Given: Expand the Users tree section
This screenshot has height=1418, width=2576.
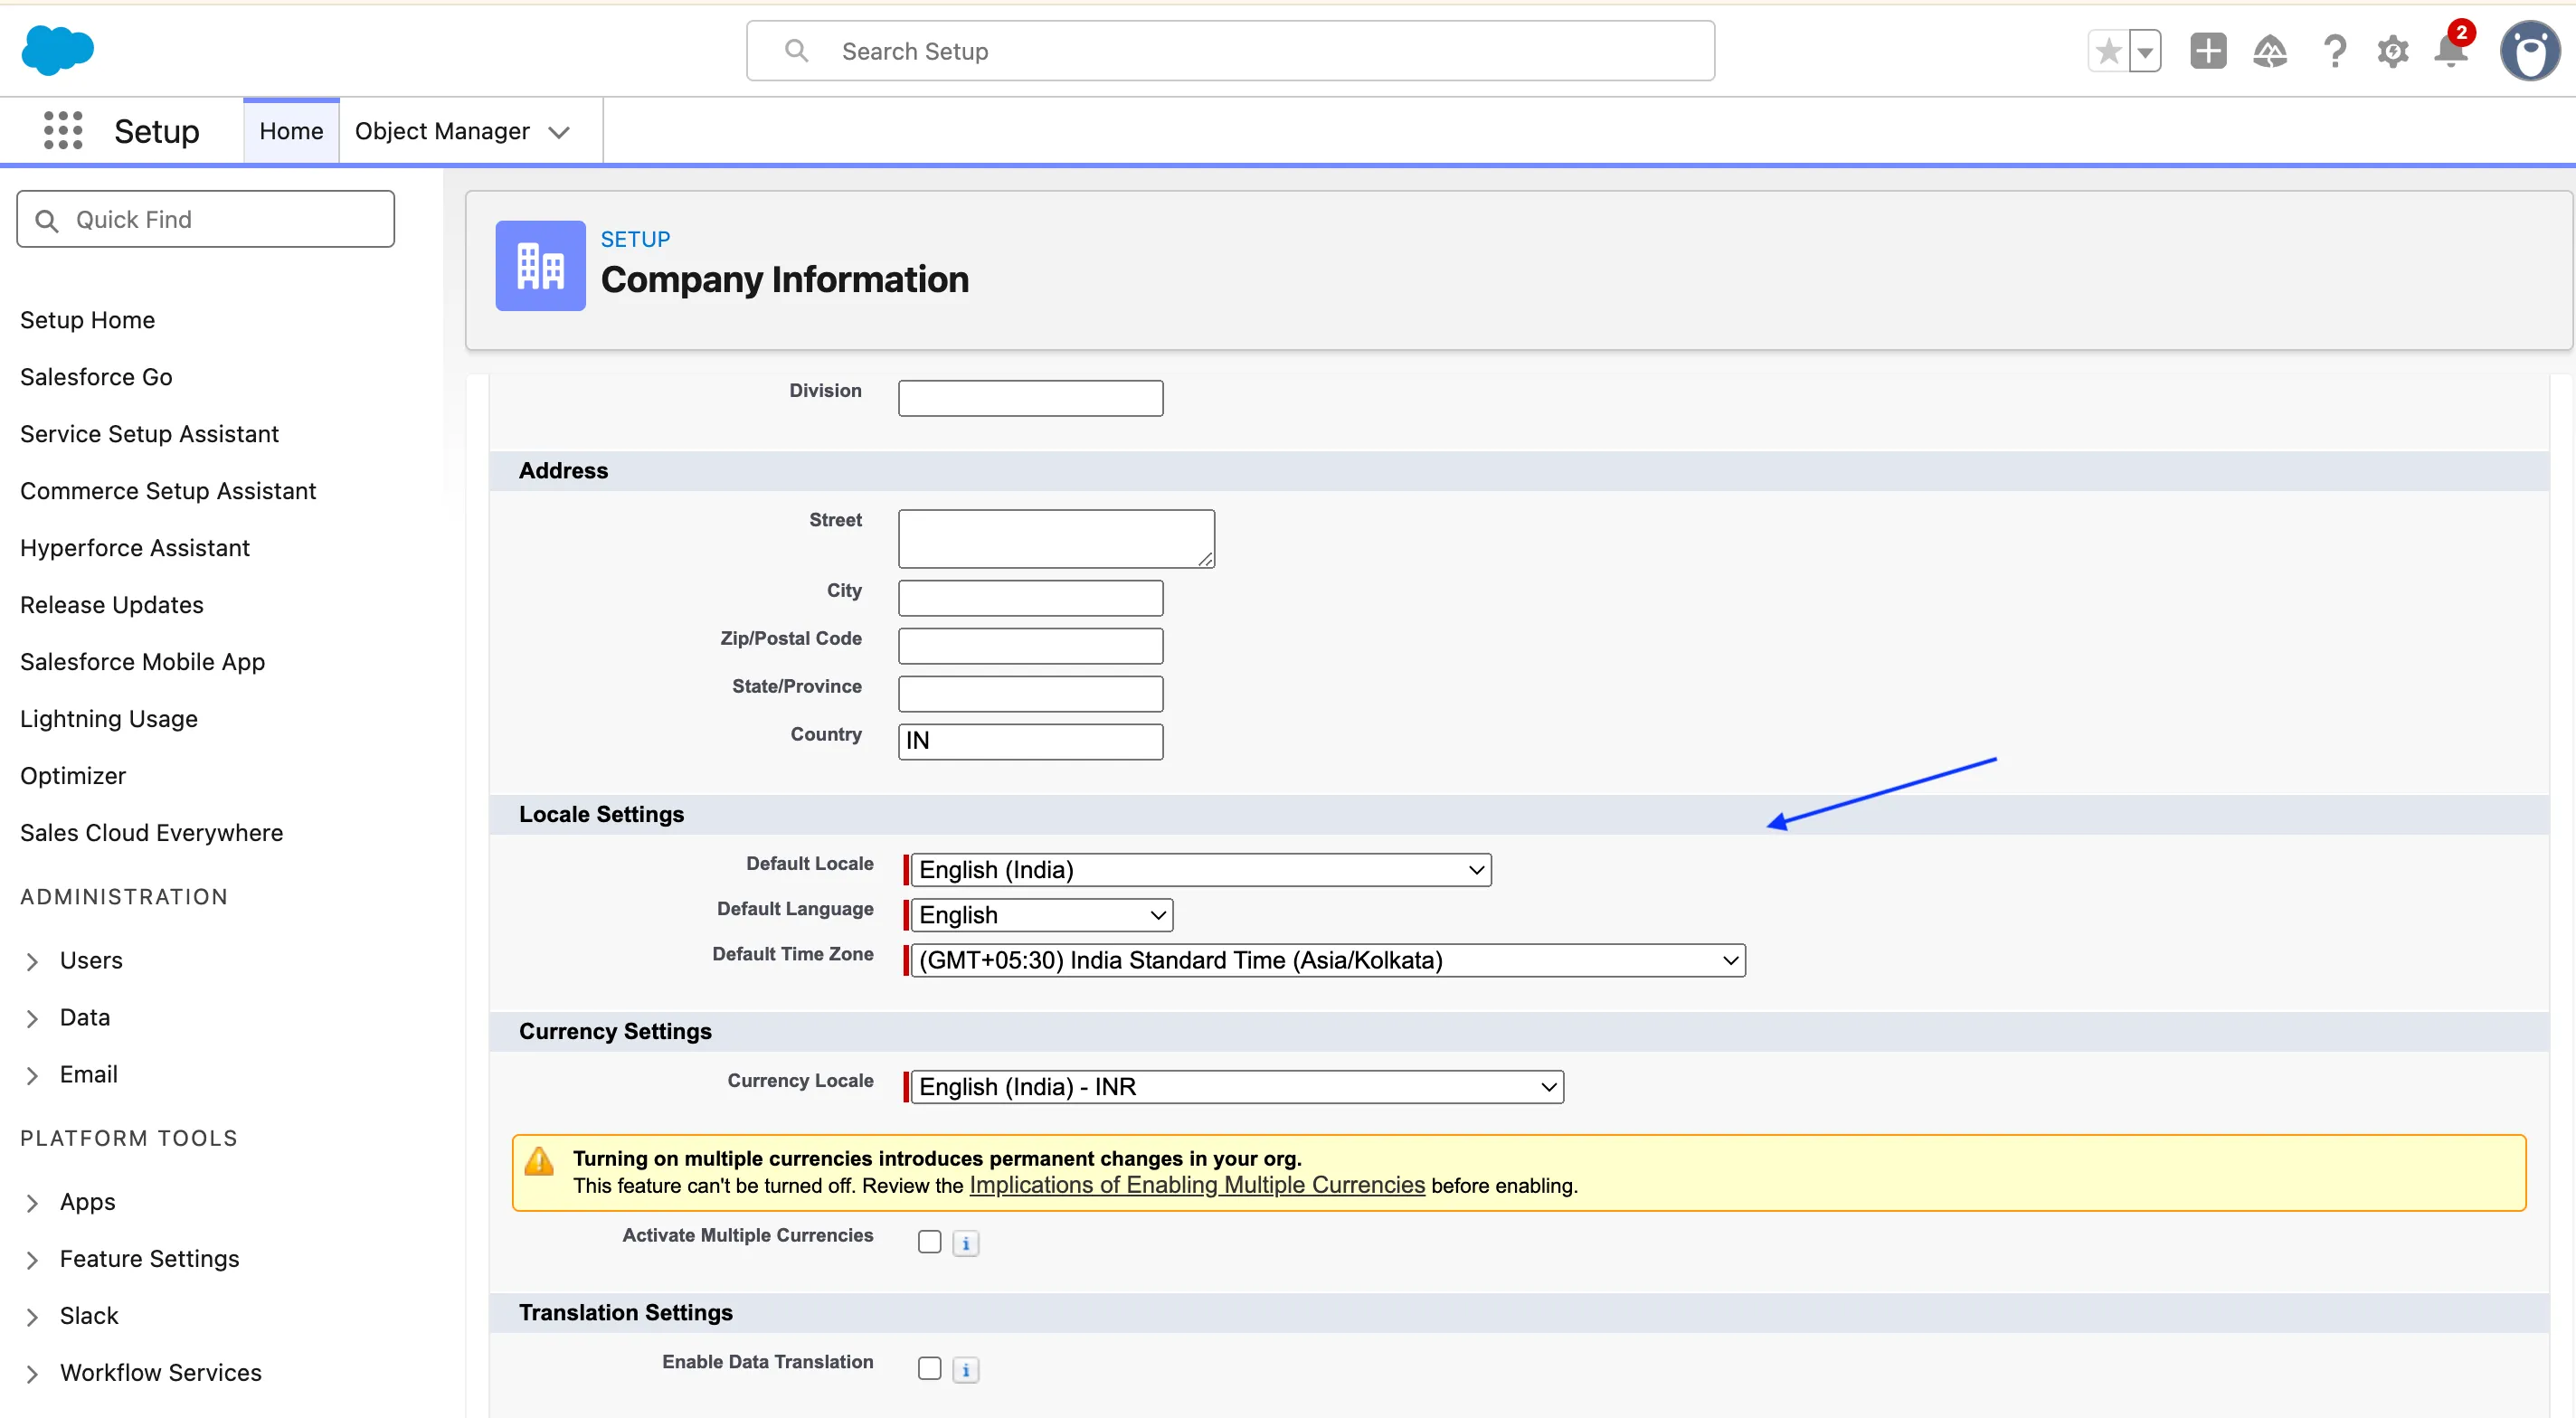Looking at the screenshot, I should [x=32, y=961].
